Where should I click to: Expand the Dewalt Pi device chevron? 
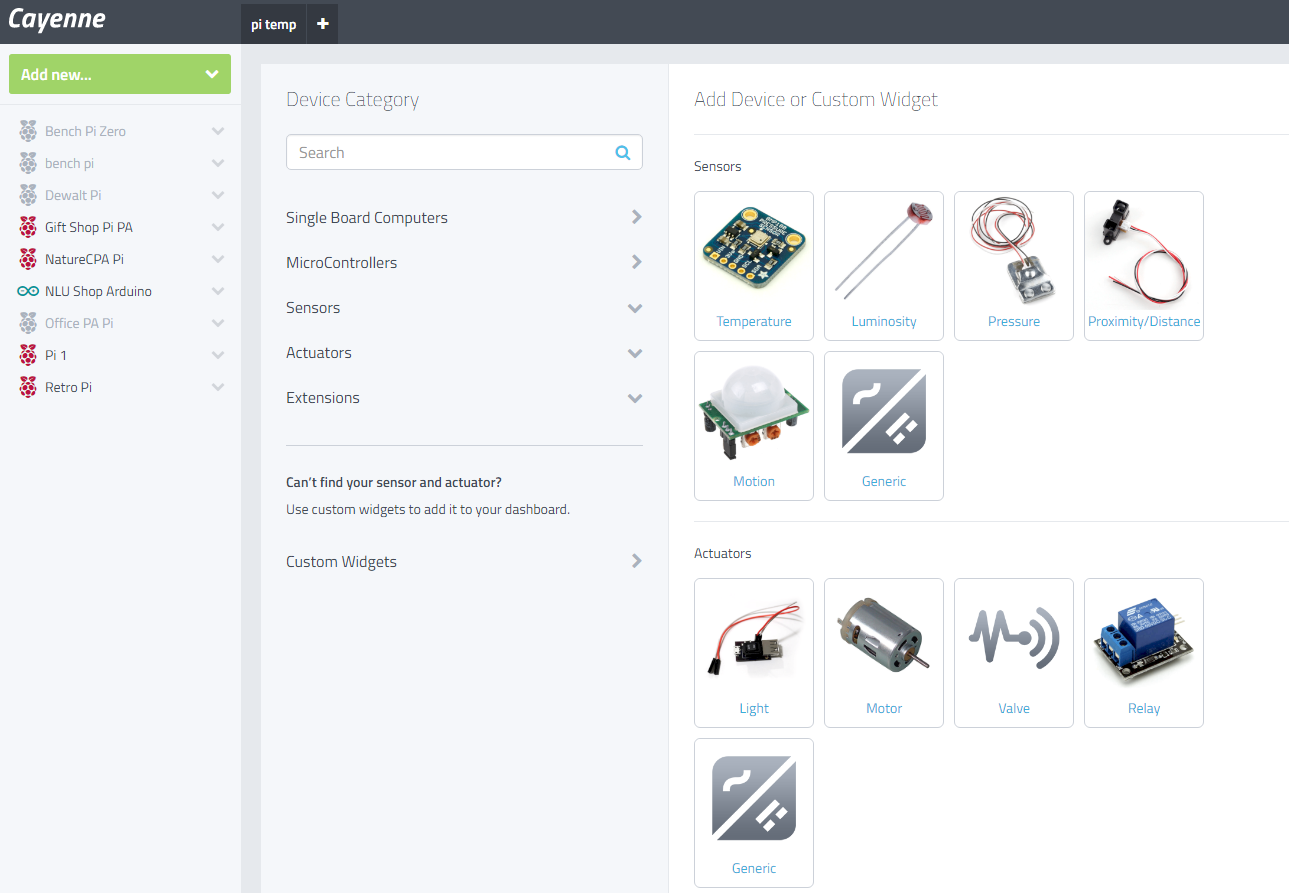coord(218,195)
